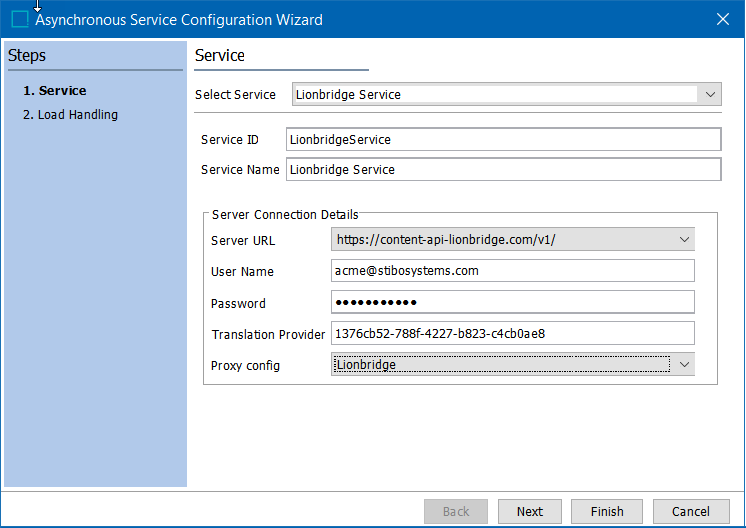Click the User Name field
The width and height of the screenshot is (746, 528).
[x=513, y=271]
